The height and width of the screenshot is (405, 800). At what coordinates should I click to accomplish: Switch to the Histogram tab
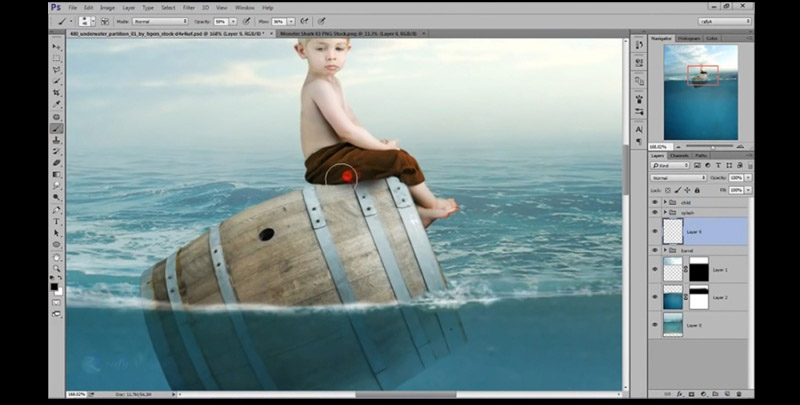click(689, 38)
